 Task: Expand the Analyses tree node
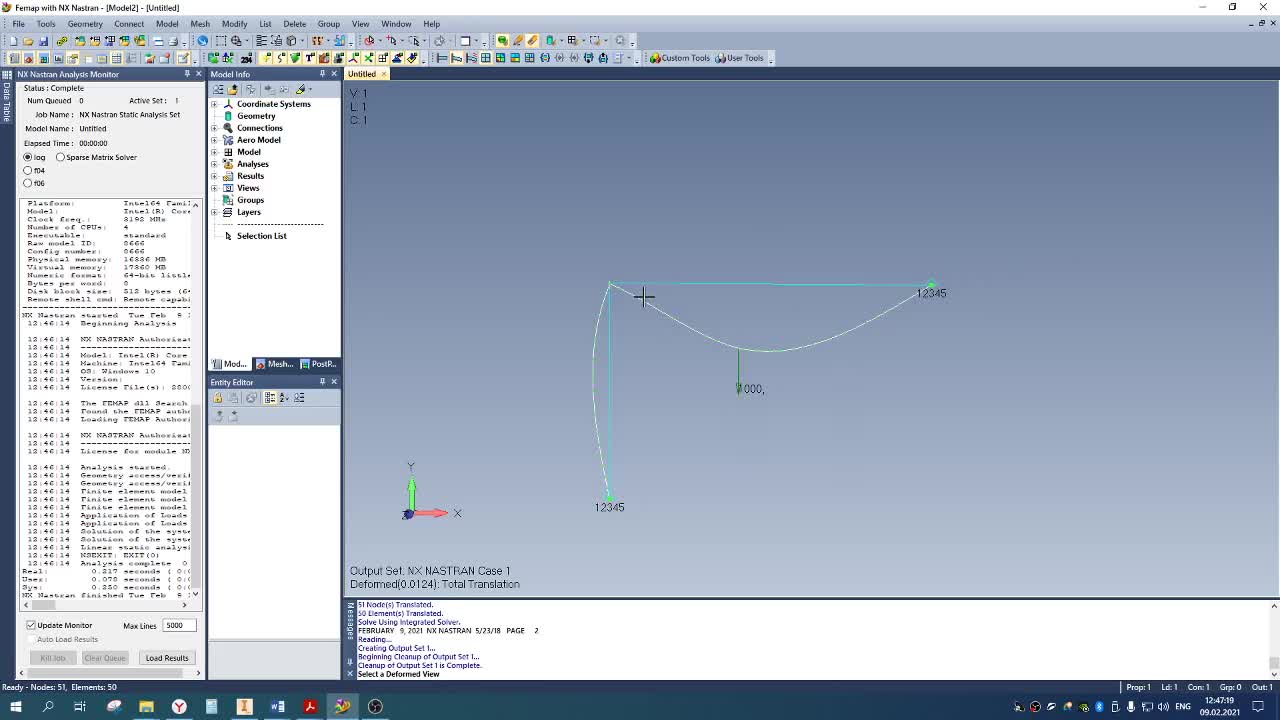(215, 164)
